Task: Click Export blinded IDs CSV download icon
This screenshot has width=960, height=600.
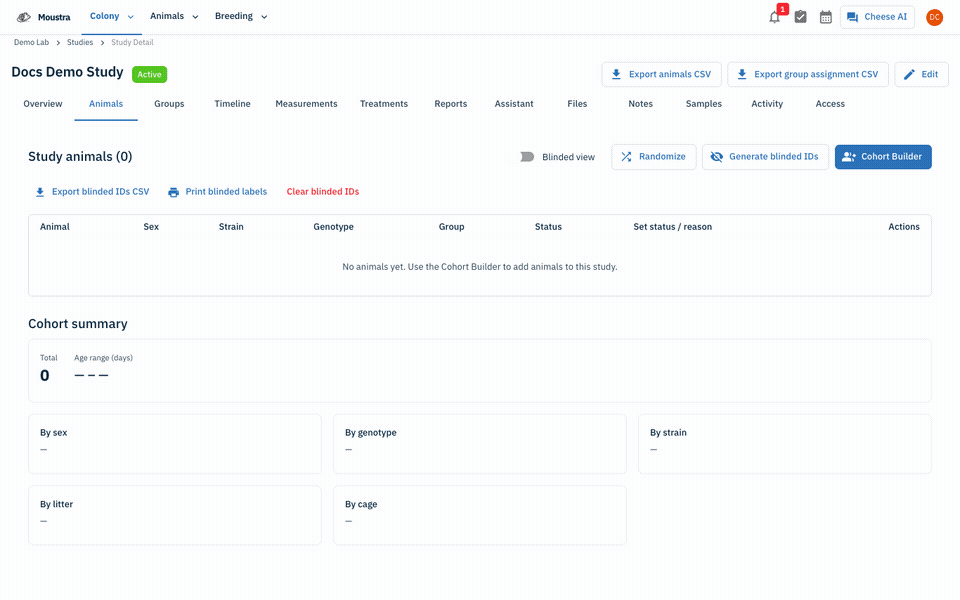Action: [40, 192]
